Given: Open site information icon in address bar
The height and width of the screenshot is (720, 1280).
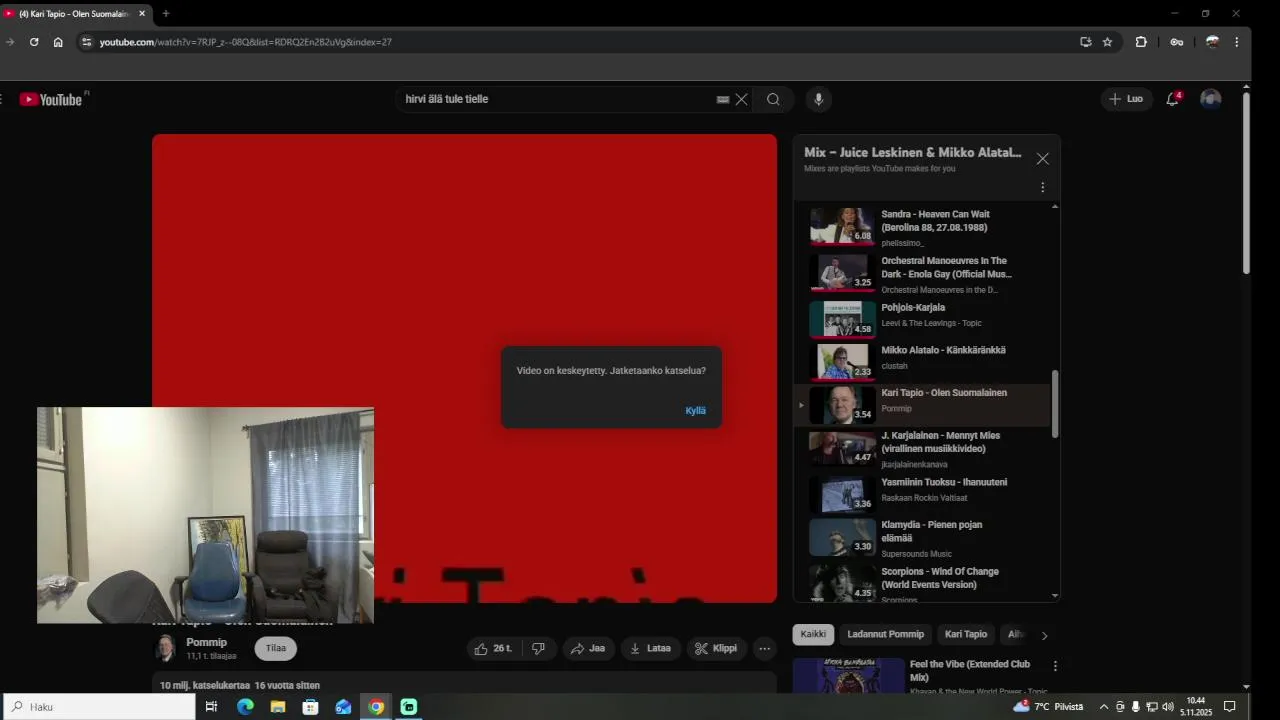Looking at the screenshot, I should (x=86, y=42).
